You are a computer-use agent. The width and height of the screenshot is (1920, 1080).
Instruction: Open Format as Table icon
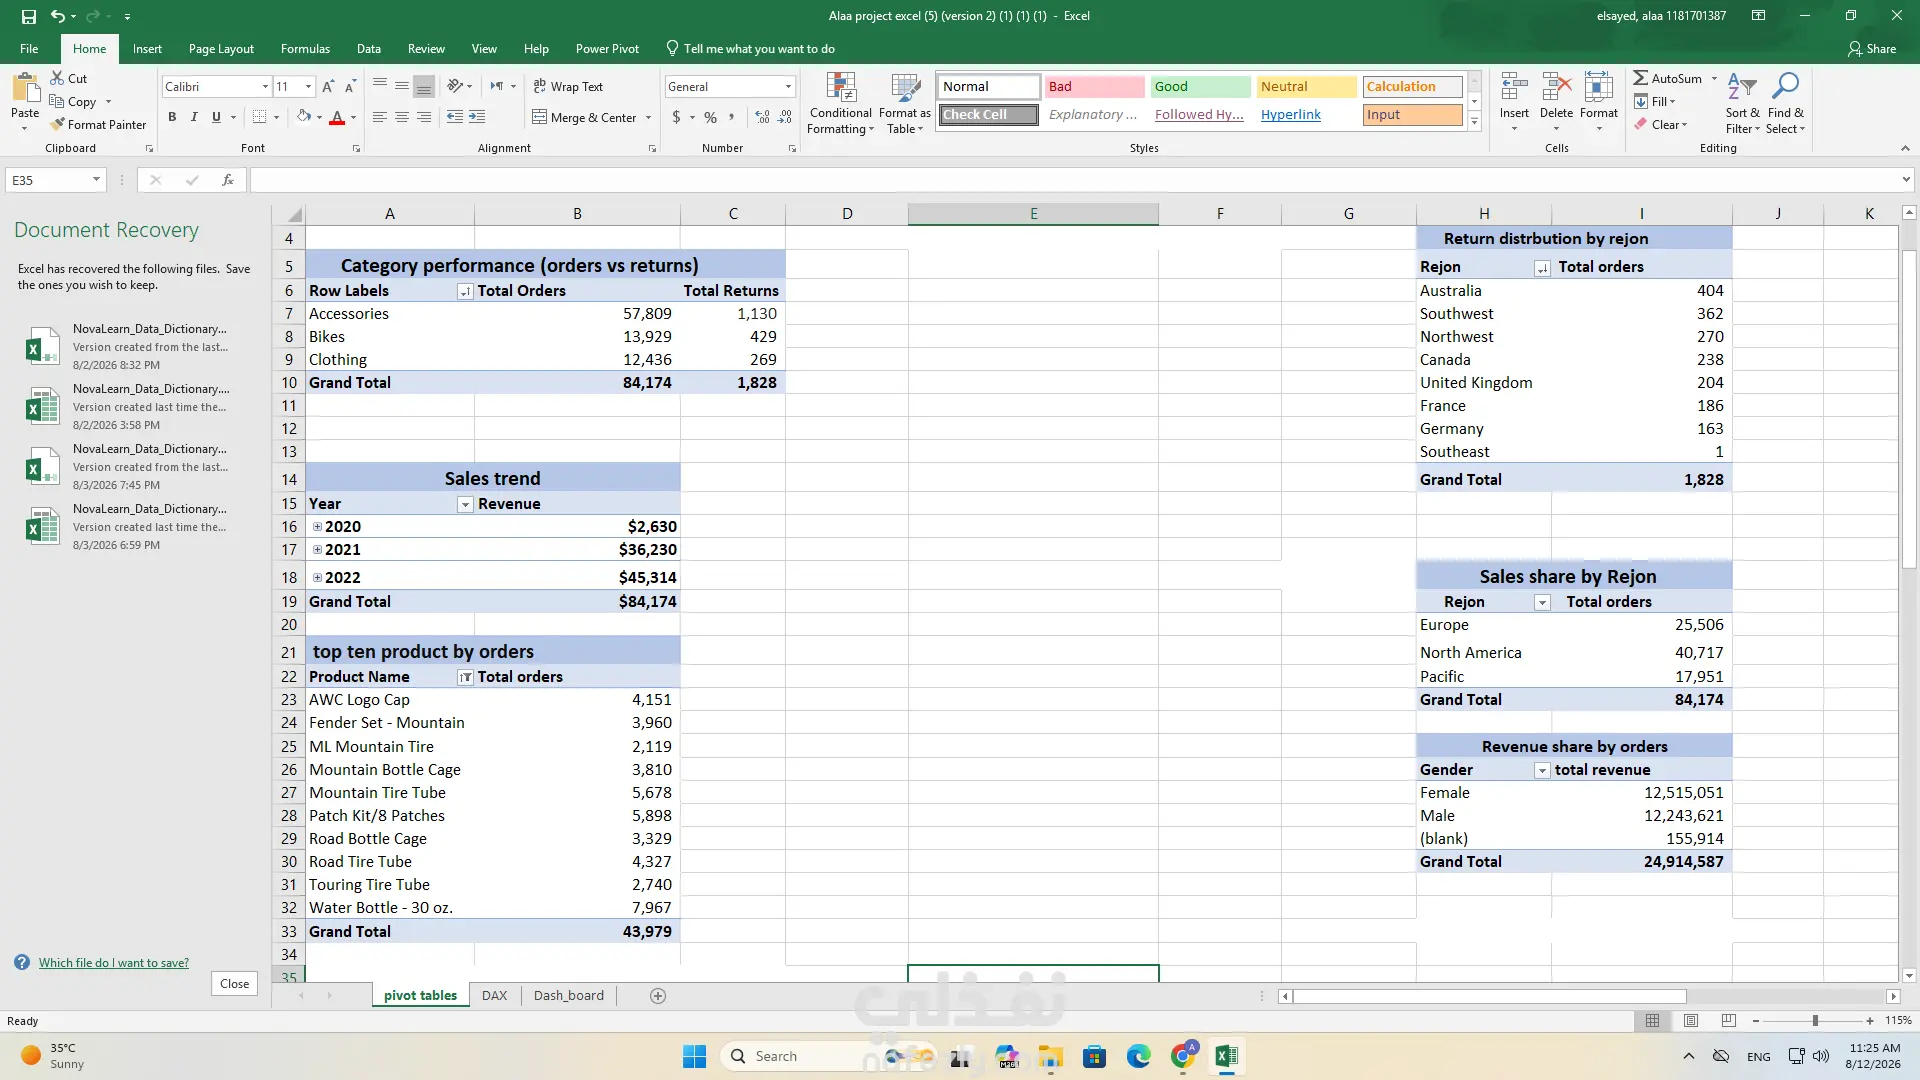click(905, 88)
